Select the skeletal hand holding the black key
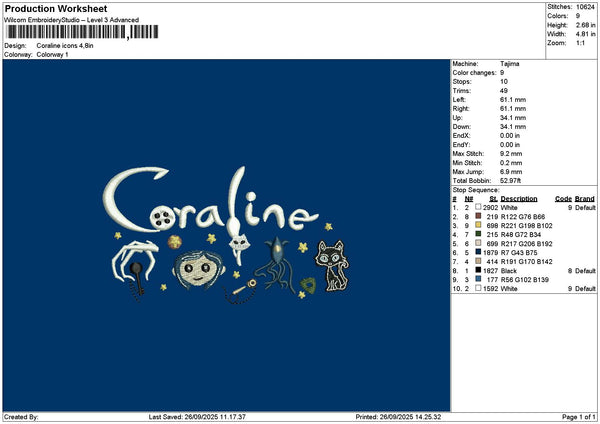The height and width of the screenshot is (424, 600). 135,268
